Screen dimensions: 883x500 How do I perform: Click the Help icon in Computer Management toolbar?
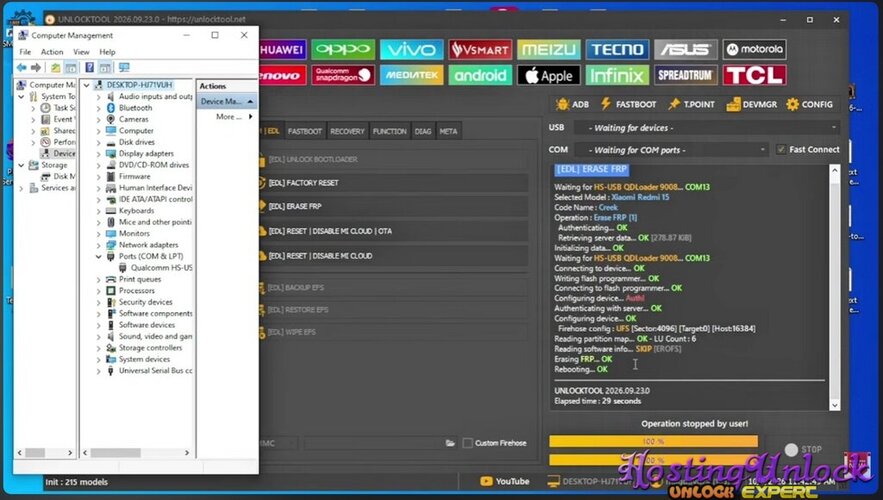point(90,68)
